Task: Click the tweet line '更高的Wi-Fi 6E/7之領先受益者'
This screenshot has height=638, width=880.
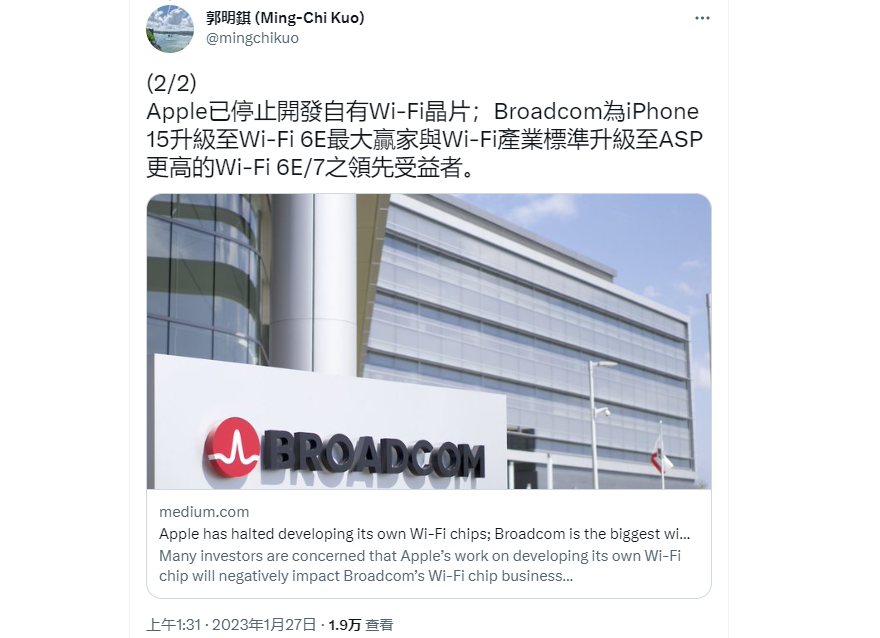Action: (x=312, y=168)
